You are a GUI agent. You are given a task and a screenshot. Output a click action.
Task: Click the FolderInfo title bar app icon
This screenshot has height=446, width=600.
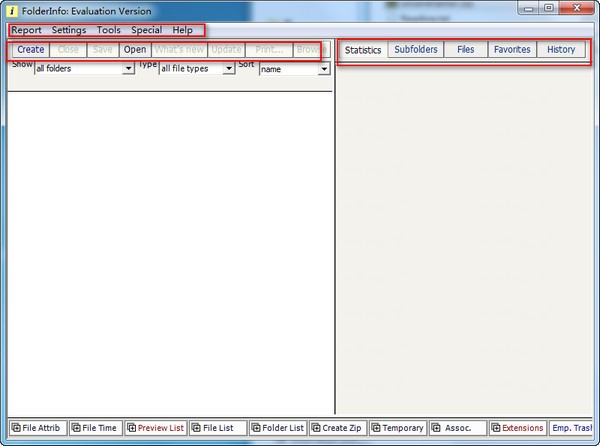pyautogui.click(x=12, y=11)
